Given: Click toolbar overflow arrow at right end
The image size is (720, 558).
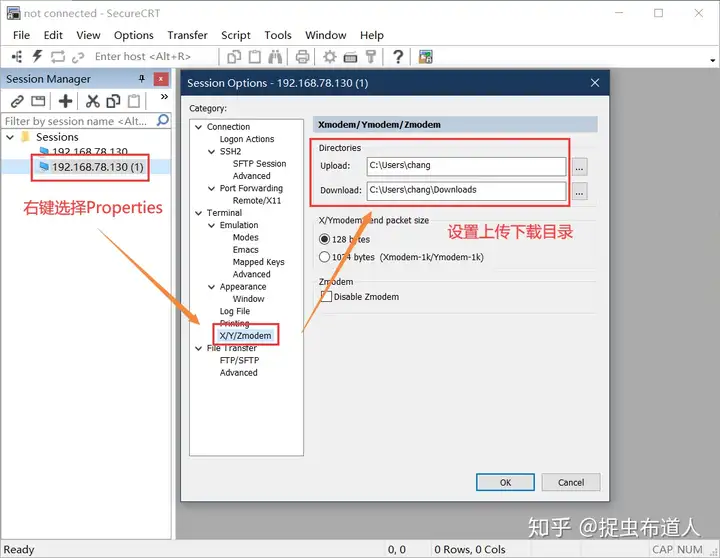Looking at the screenshot, I should [x=712, y=60].
